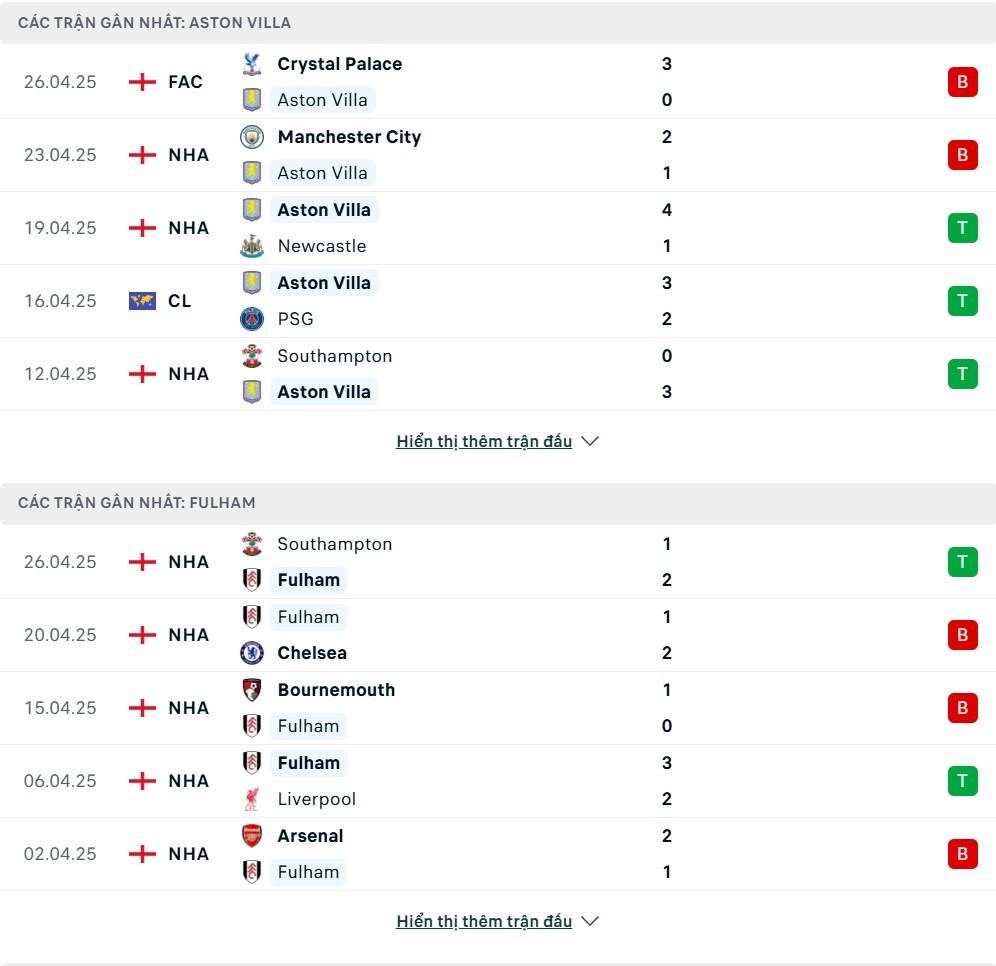The height and width of the screenshot is (966, 996).
Task: Click the PSG club crest
Action: pos(252,319)
